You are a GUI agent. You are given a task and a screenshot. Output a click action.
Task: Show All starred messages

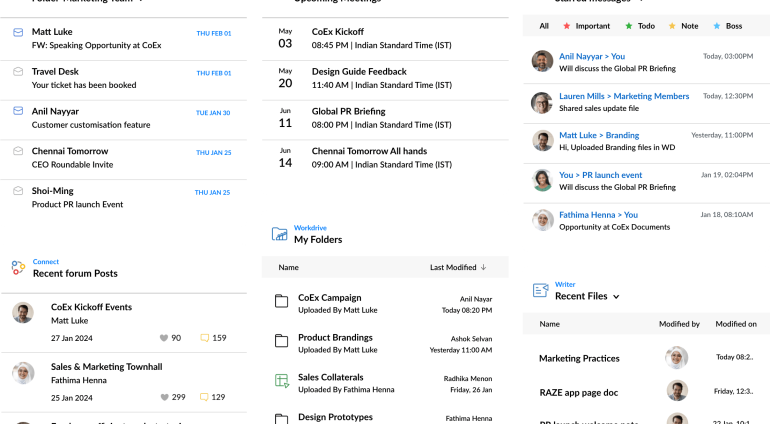[544, 26]
